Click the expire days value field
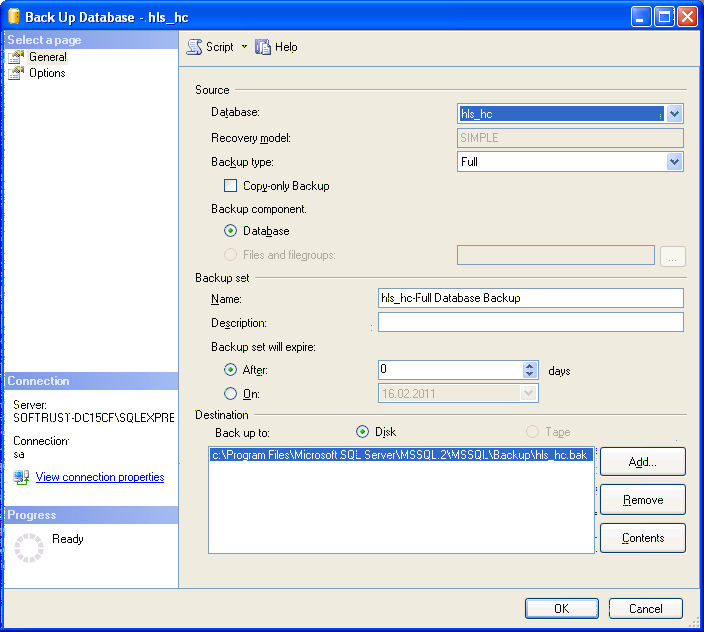 pyautogui.click(x=451, y=370)
